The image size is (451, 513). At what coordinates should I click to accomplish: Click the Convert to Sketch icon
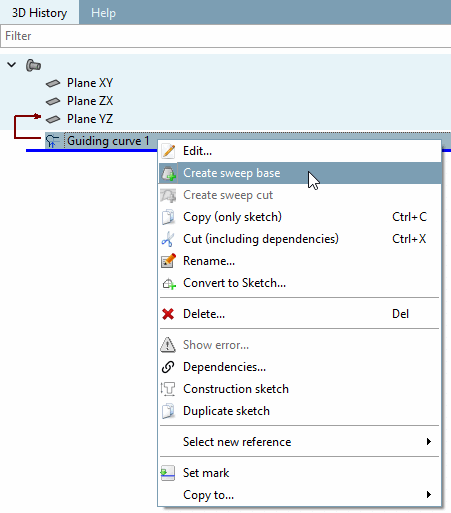click(169, 284)
